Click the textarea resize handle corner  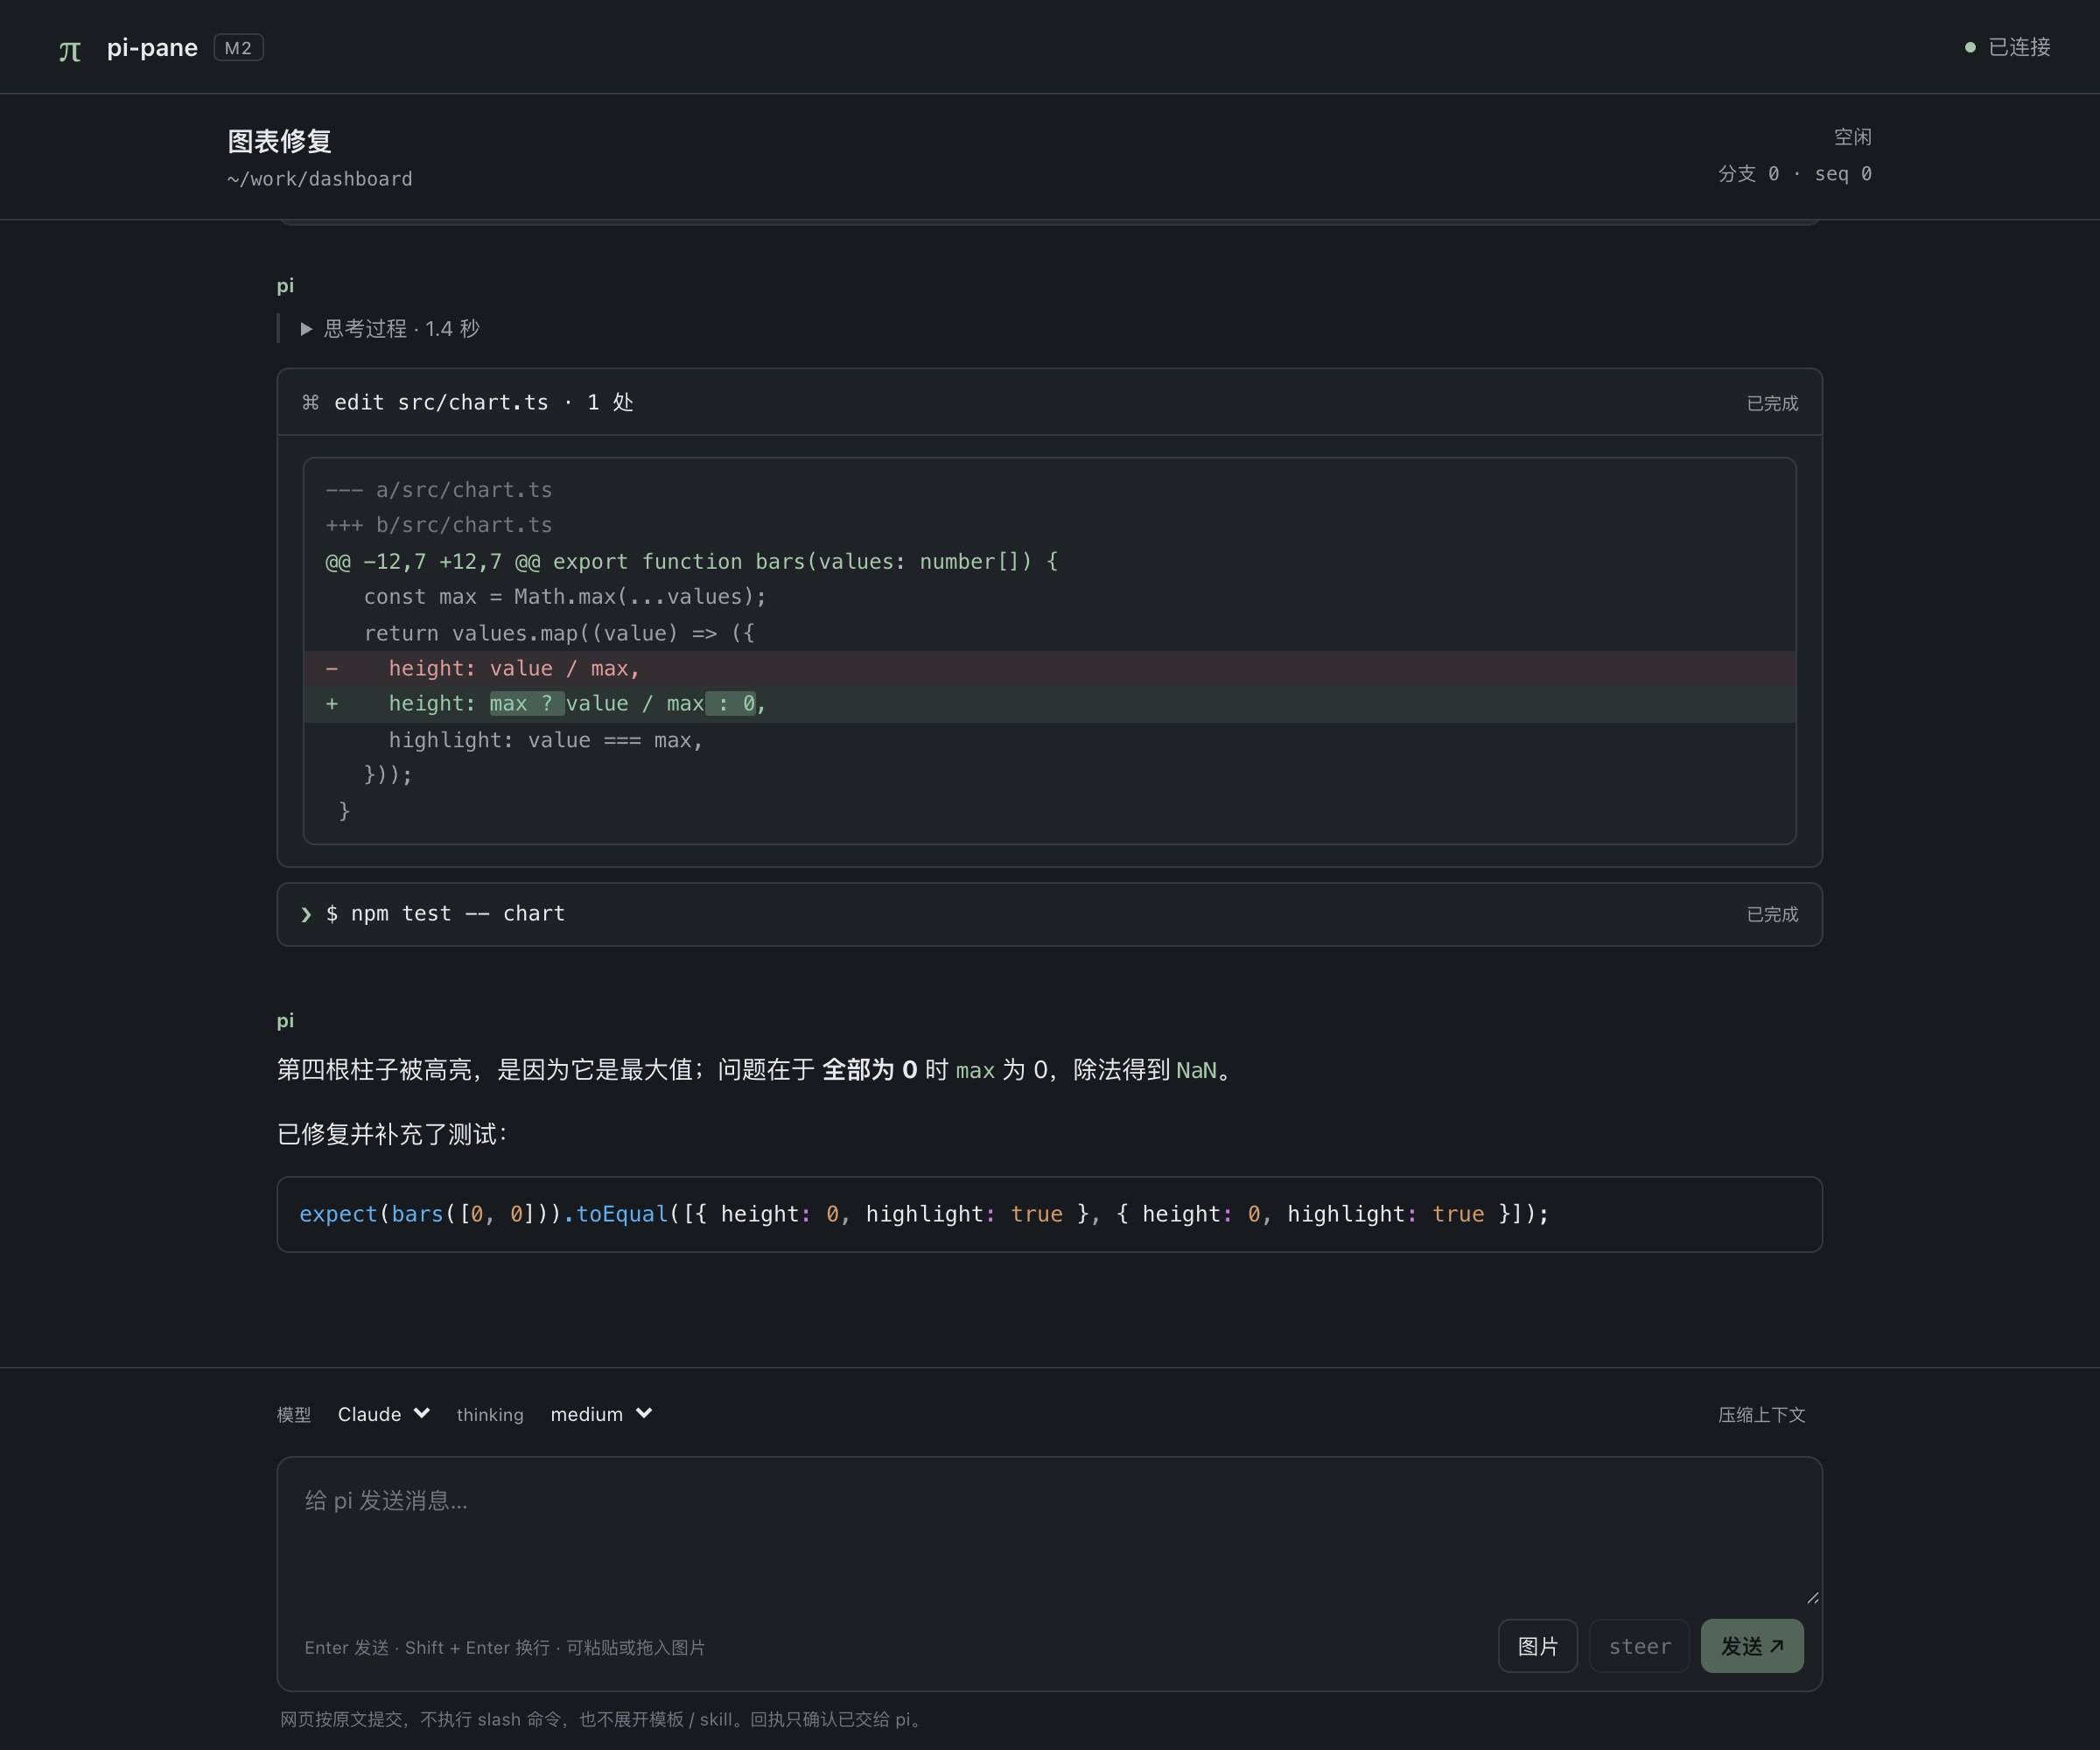point(1812,1597)
